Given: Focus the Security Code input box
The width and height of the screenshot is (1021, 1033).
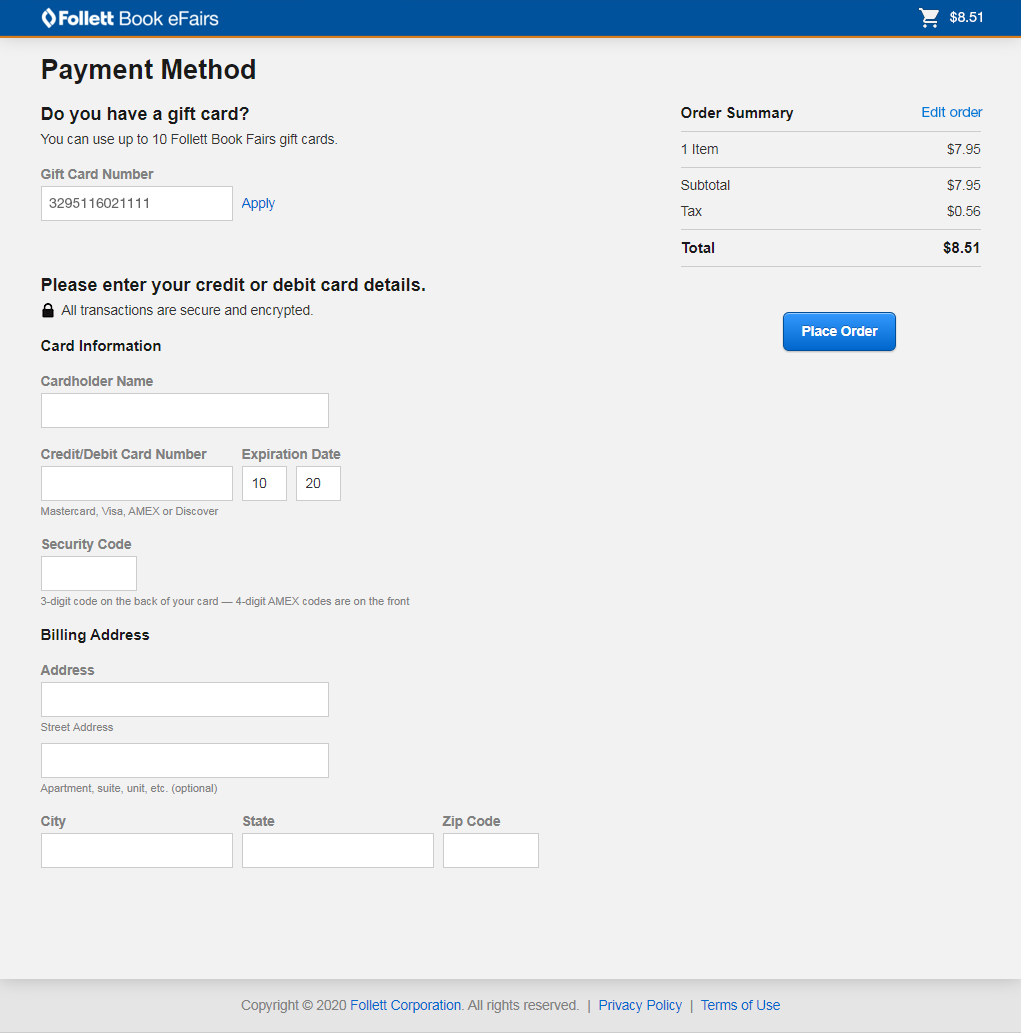Looking at the screenshot, I should 88,573.
